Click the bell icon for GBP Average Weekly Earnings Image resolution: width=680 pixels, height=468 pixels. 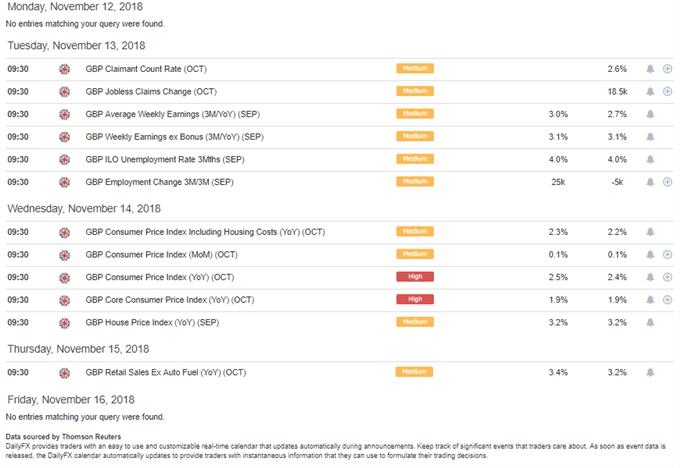pos(649,114)
